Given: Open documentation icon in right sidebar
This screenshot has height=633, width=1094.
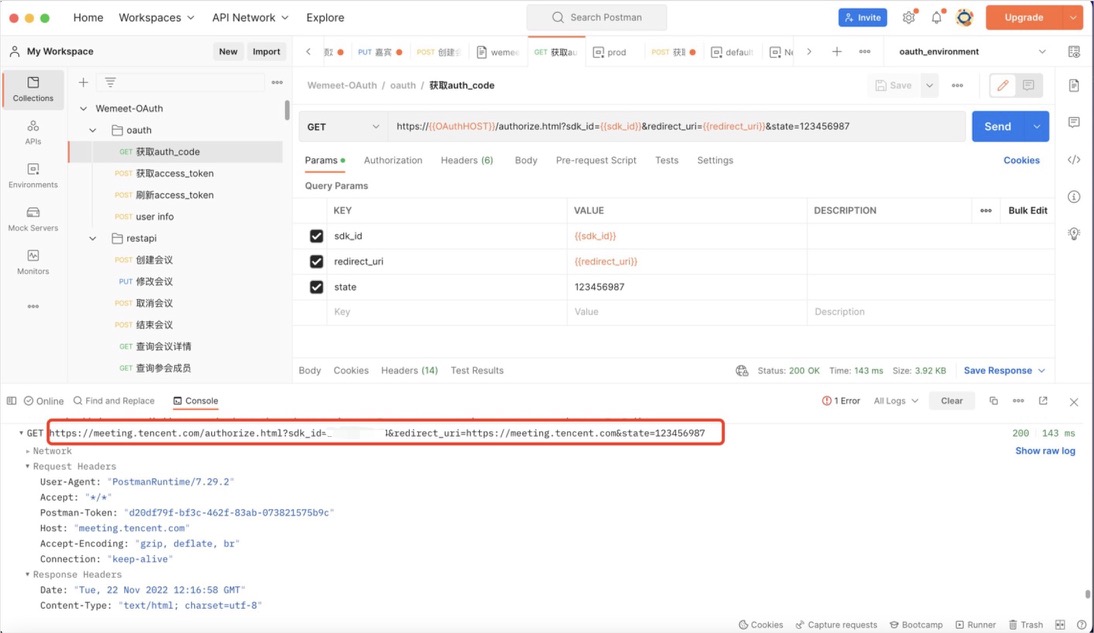Looking at the screenshot, I should tap(1074, 85).
